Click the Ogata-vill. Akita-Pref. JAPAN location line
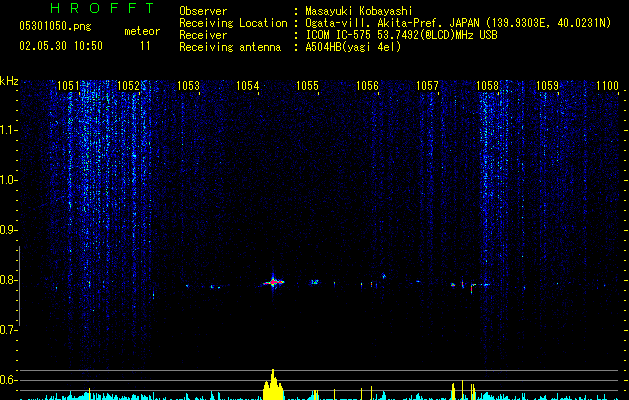Screen dimensions: 629x400 (x=458, y=23)
